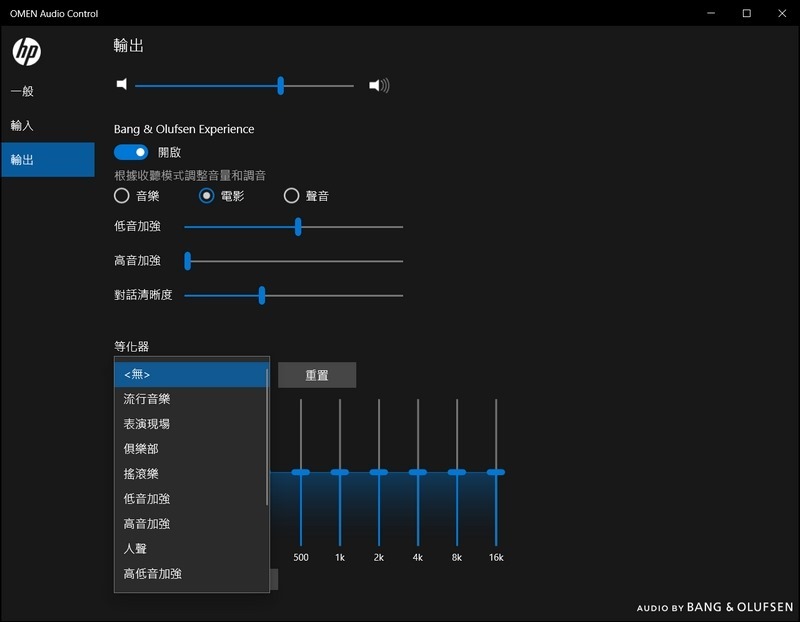Adjust the 高音加強 slider handle
The width and height of the screenshot is (800, 622).
pos(188,261)
